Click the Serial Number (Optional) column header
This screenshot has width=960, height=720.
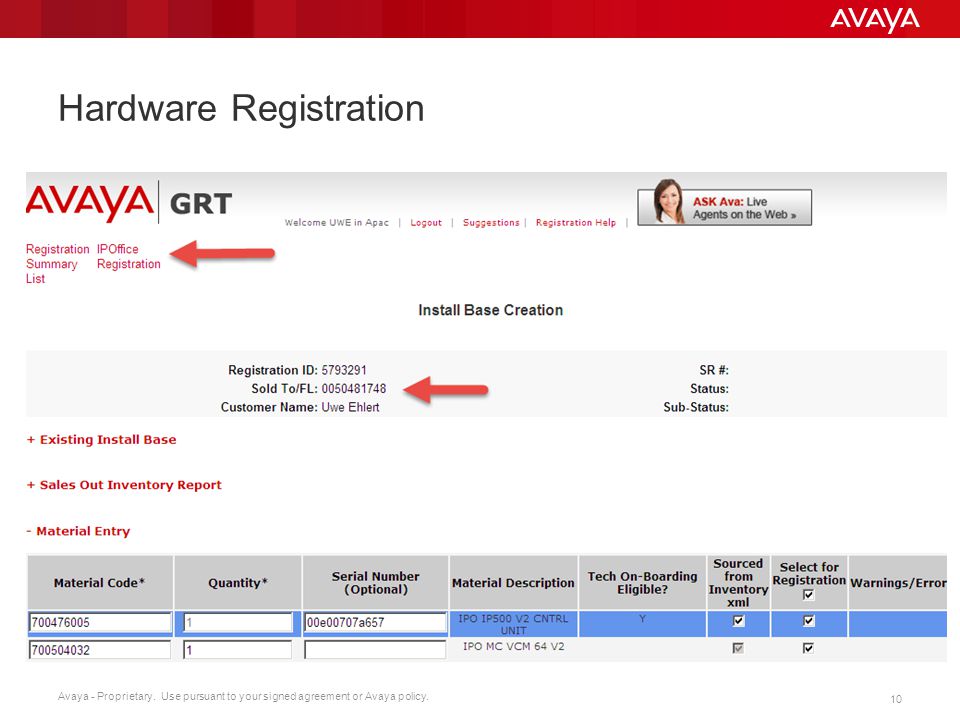click(375, 583)
